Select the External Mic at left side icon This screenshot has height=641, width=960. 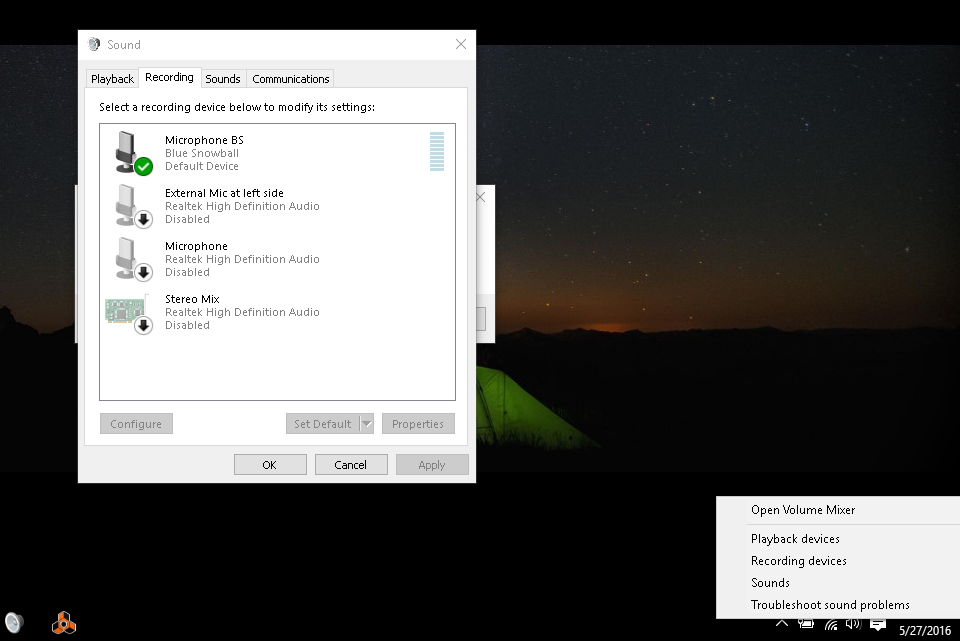(x=133, y=206)
